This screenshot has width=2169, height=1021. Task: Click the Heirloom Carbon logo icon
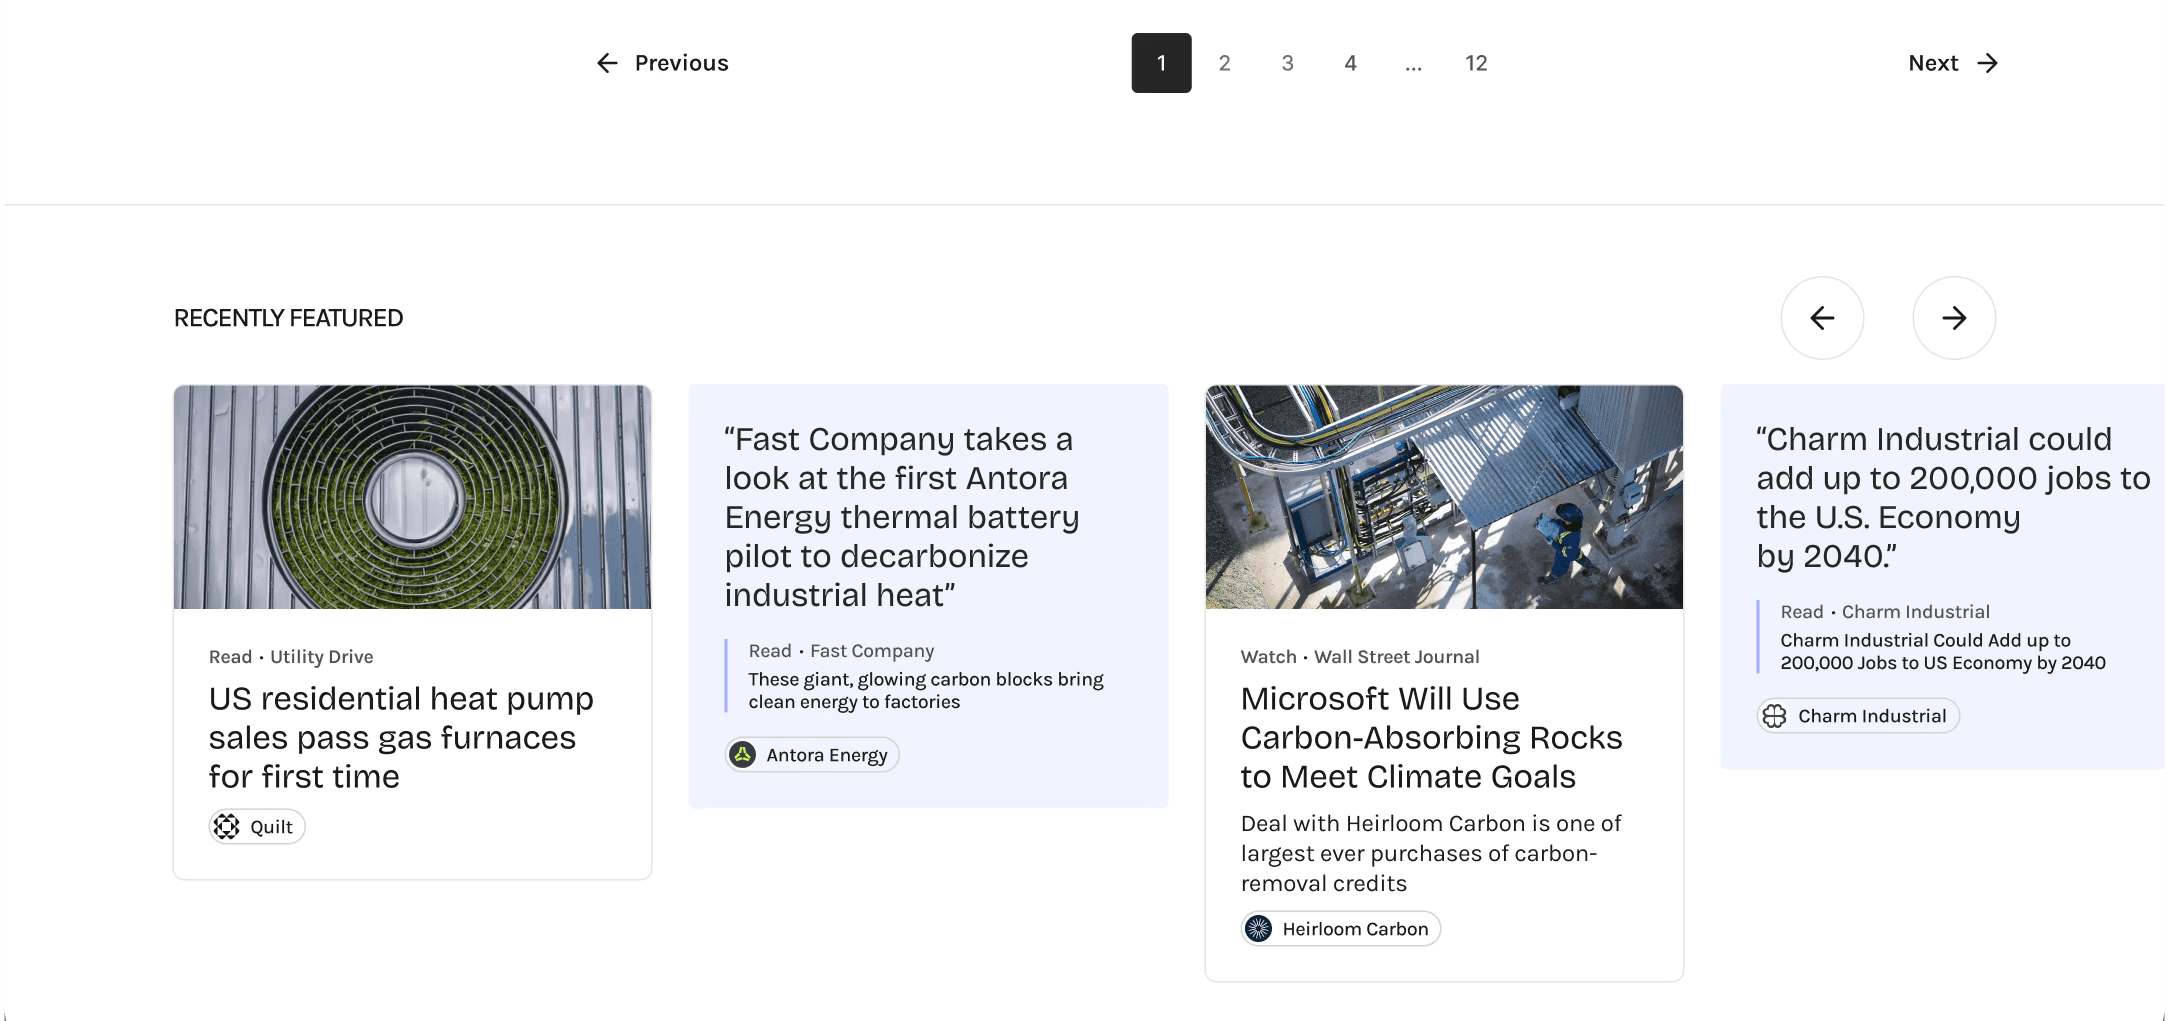pos(1259,929)
